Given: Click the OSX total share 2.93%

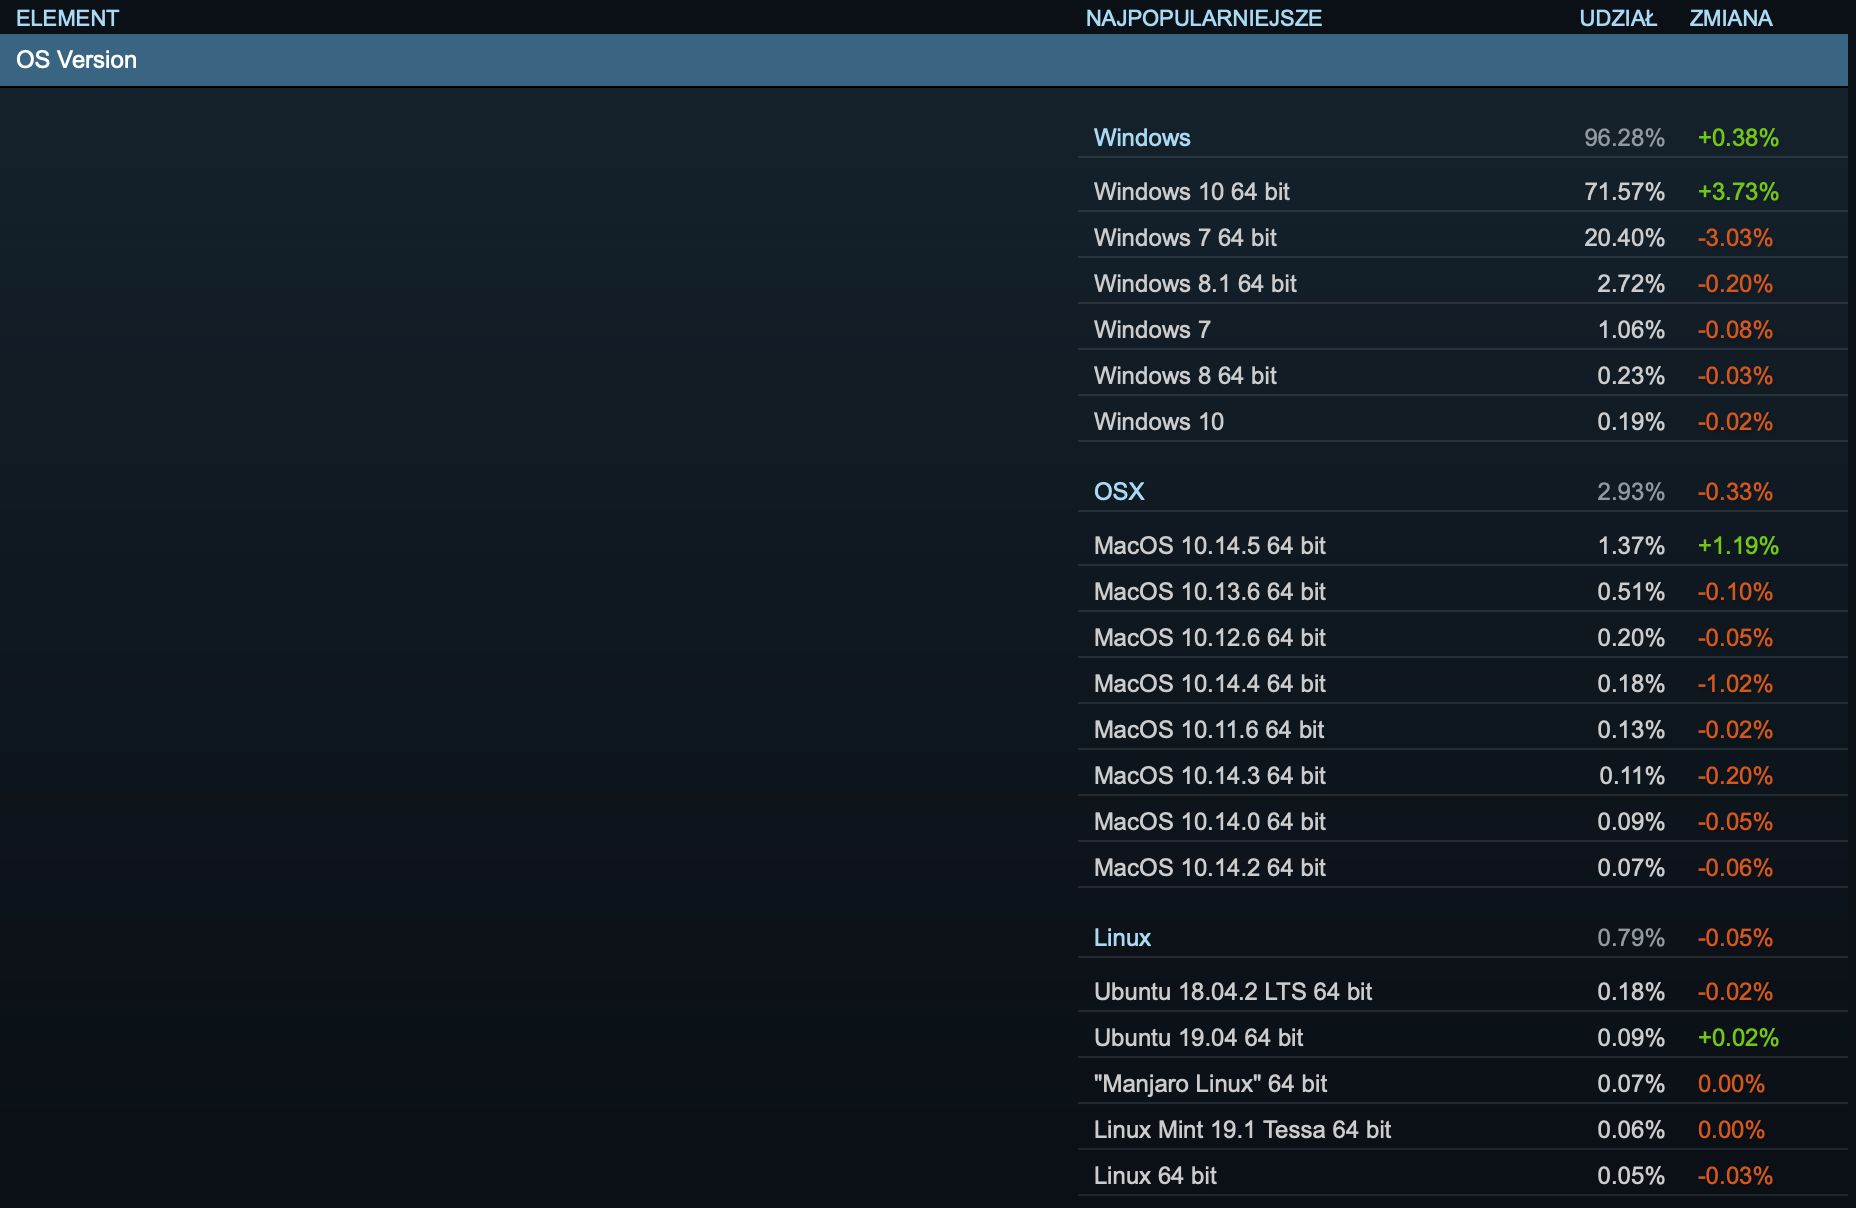Looking at the screenshot, I should pyautogui.click(x=1631, y=492).
